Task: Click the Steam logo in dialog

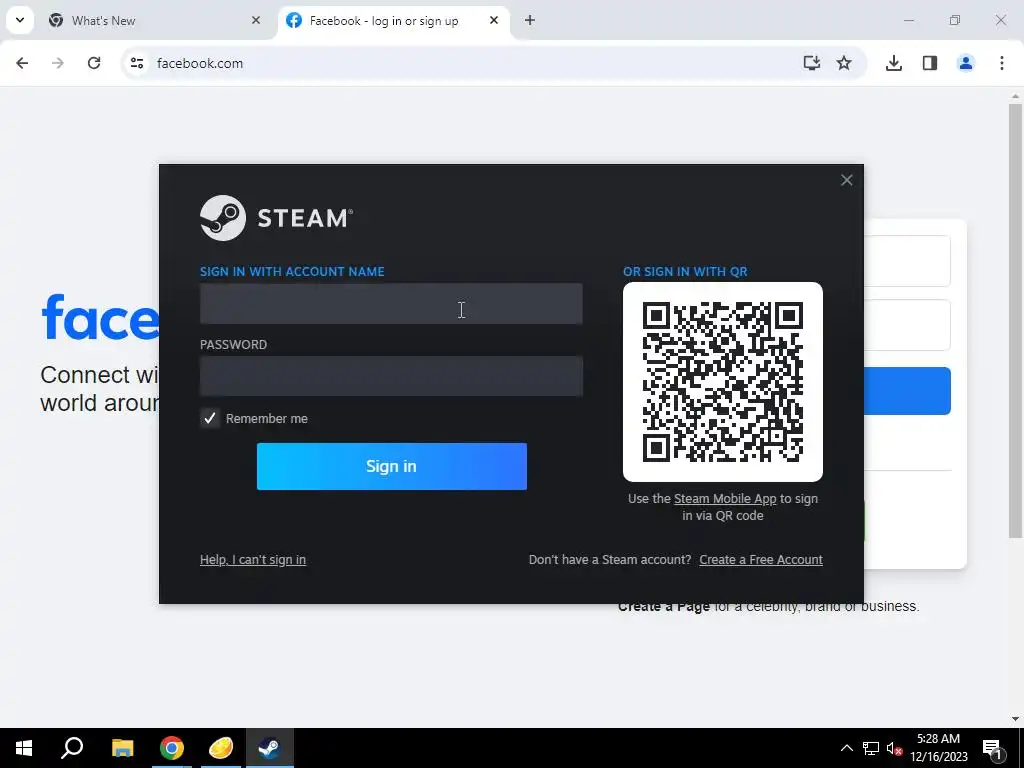Action: [277, 218]
